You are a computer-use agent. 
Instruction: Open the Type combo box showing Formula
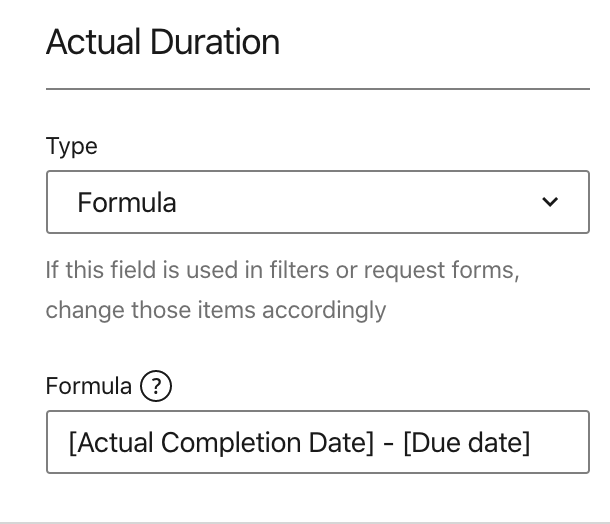coord(317,202)
